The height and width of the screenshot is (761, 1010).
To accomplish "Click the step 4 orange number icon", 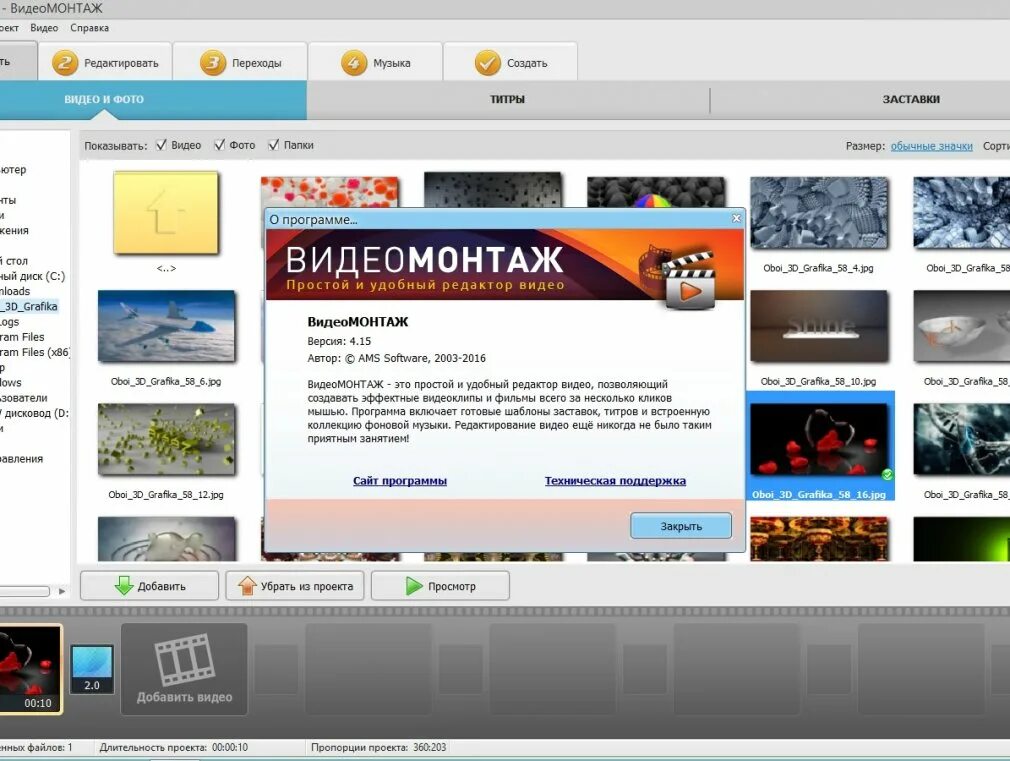I will [354, 63].
